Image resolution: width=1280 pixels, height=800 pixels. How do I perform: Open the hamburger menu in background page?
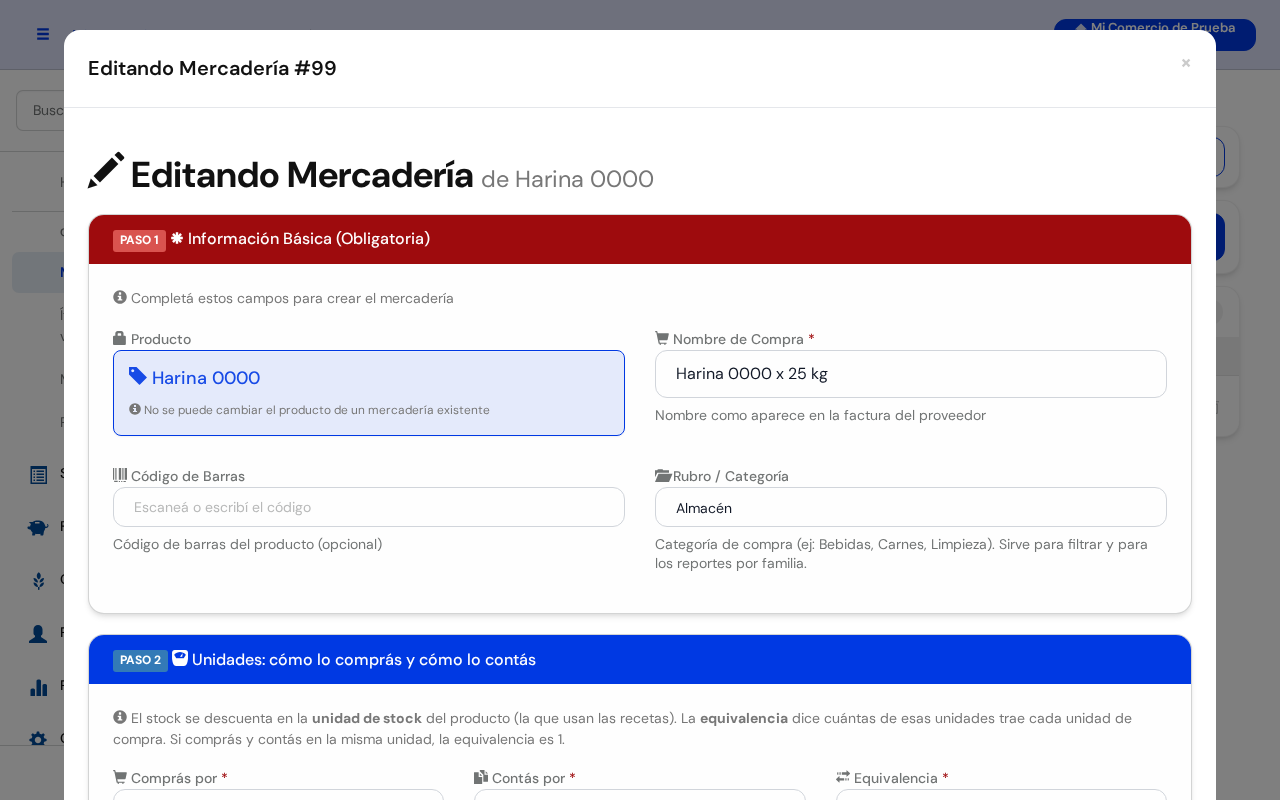[43, 34]
